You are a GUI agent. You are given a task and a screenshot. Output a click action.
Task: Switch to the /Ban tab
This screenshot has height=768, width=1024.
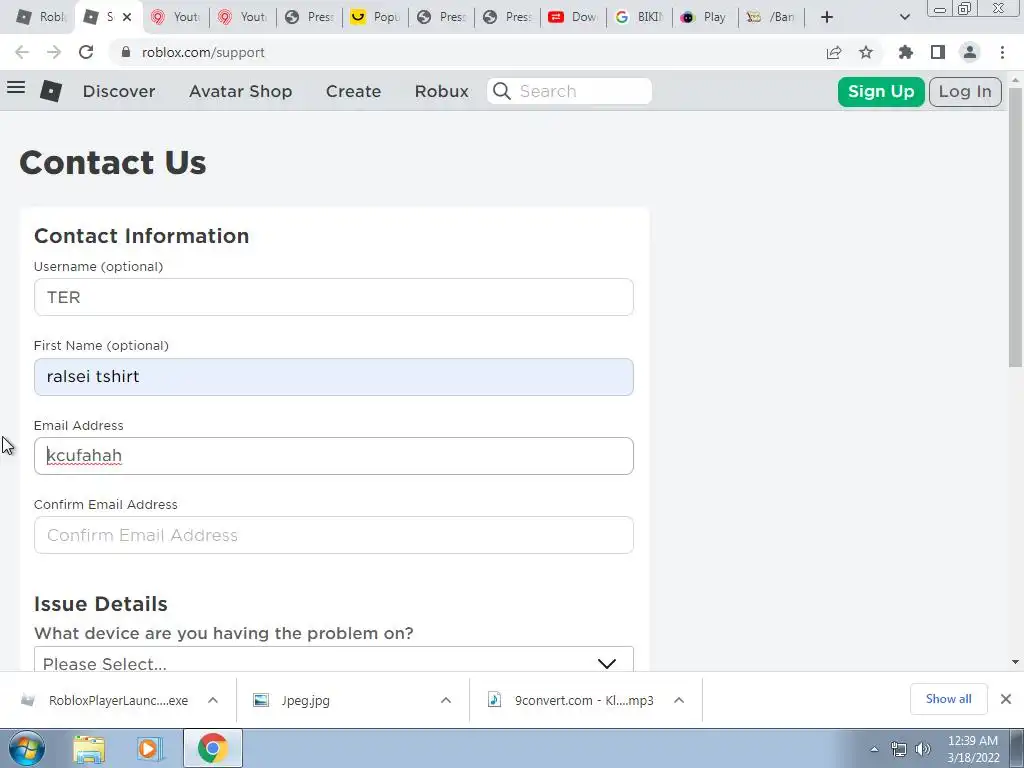coord(773,17)
